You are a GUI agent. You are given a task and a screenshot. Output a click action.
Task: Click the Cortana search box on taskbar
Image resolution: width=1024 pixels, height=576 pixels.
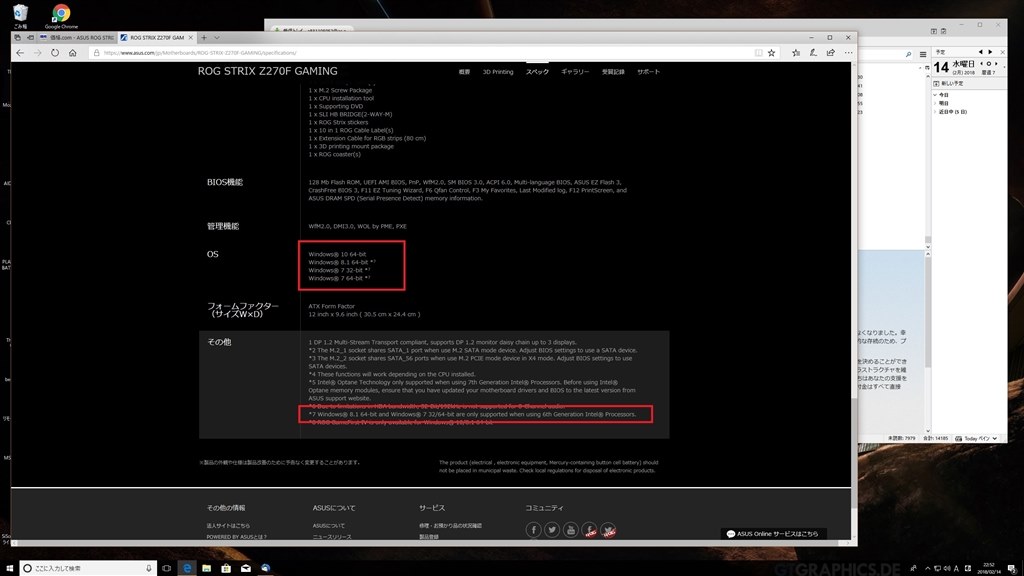tap(88, 568)
